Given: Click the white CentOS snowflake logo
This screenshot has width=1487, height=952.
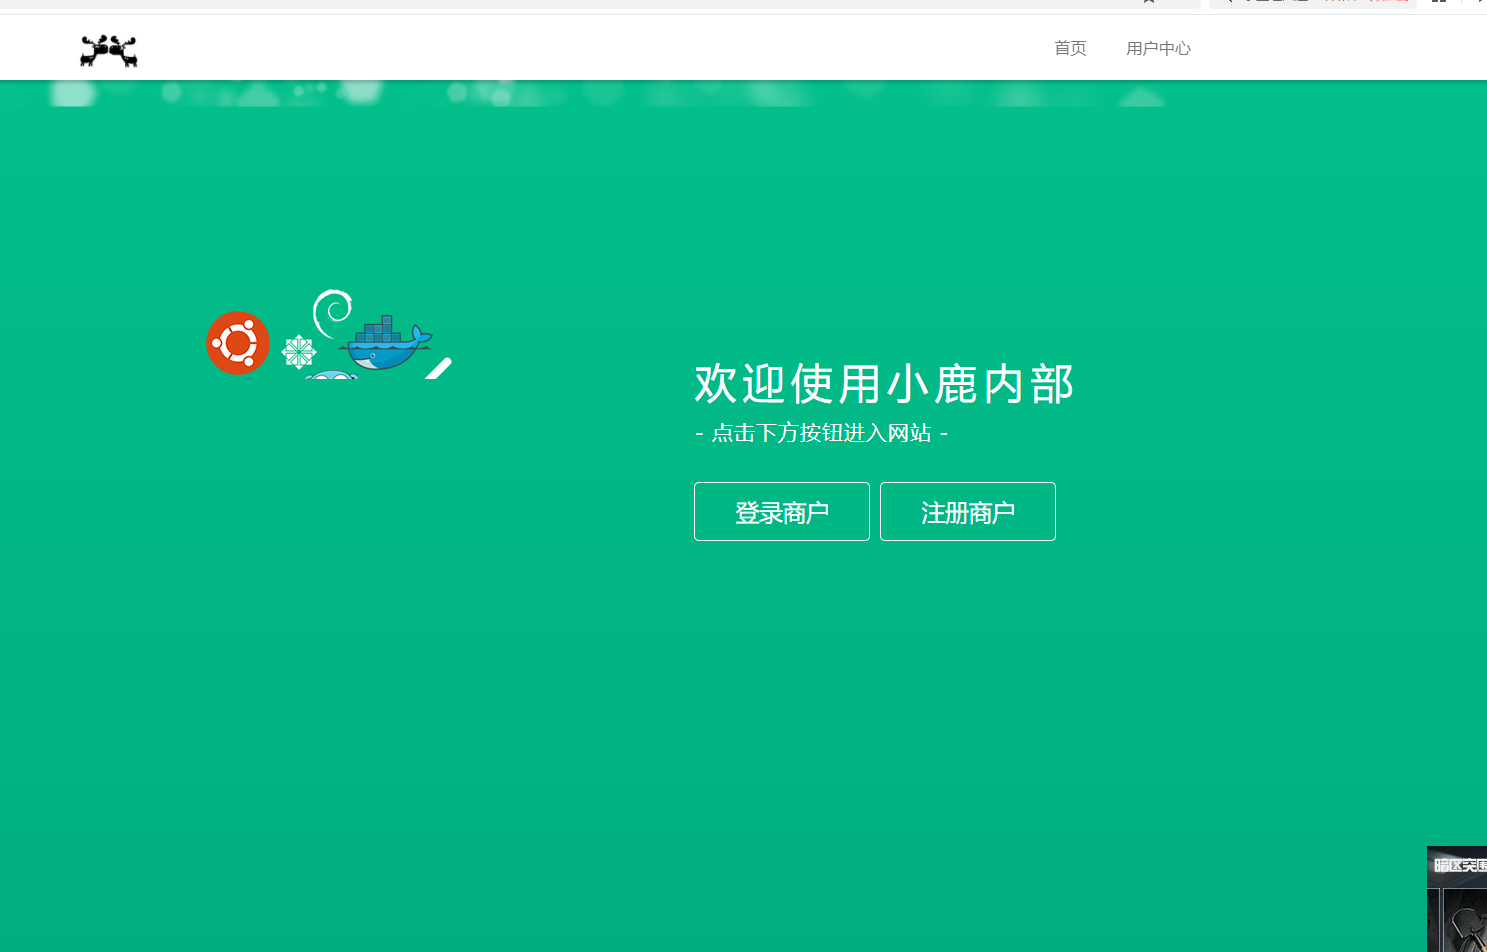Looking at the screenshot, I should [298, 352].
